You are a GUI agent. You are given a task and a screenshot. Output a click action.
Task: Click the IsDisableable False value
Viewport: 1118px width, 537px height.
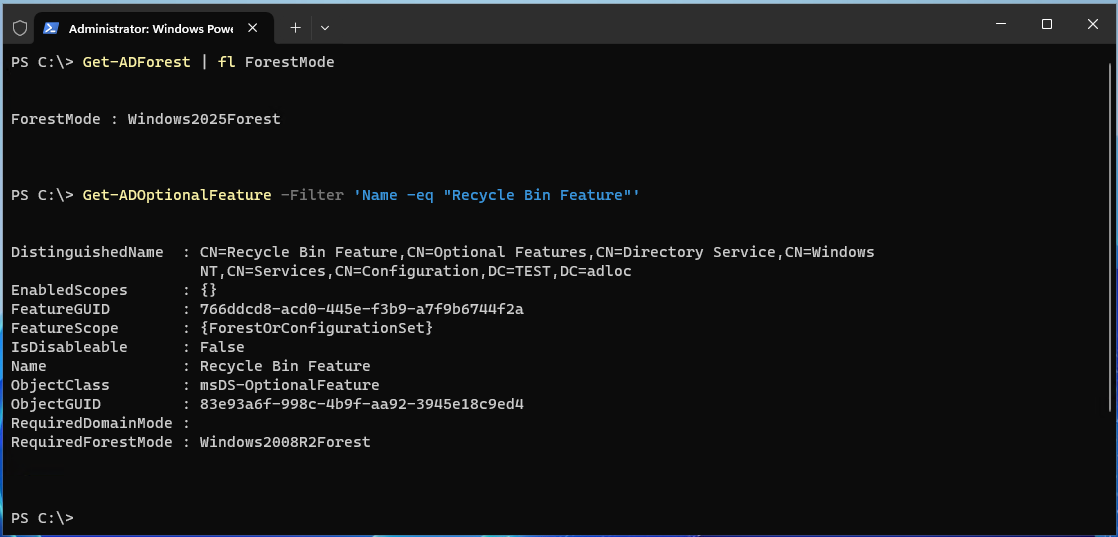tap(222, 347)
